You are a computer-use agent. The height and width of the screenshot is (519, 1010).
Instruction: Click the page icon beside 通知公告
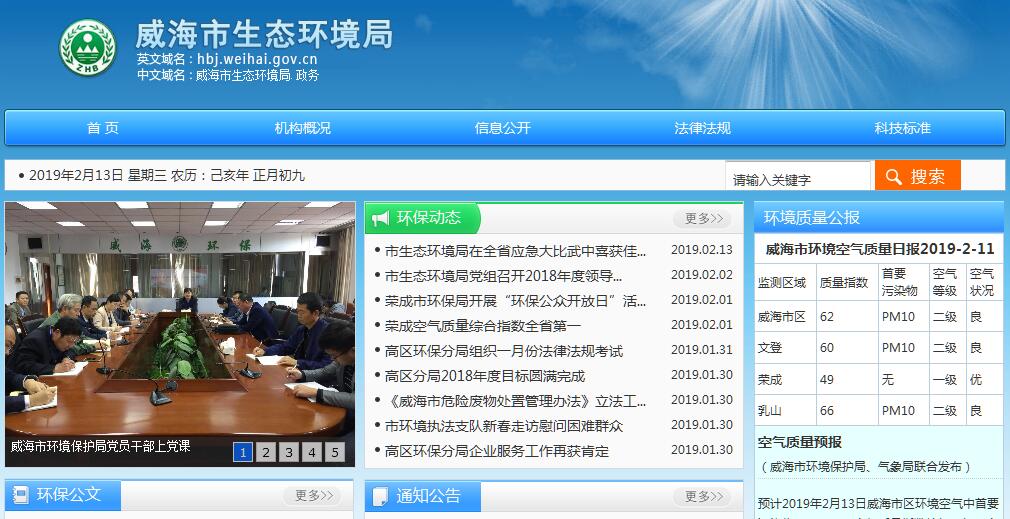381,496
